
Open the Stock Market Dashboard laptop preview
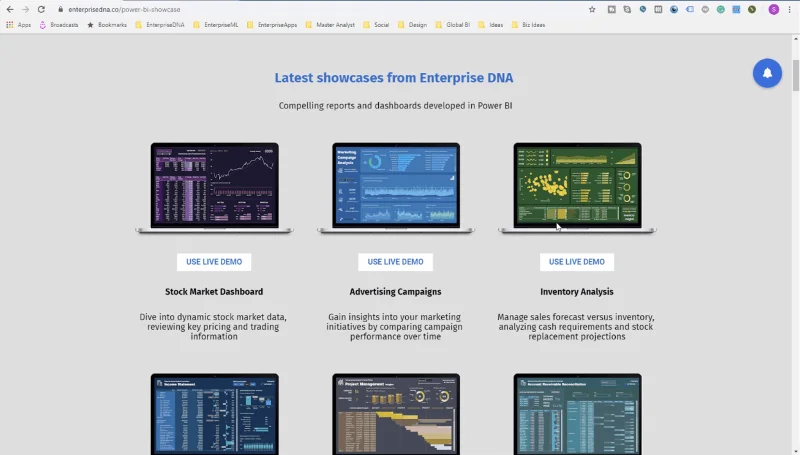(214, 188)
